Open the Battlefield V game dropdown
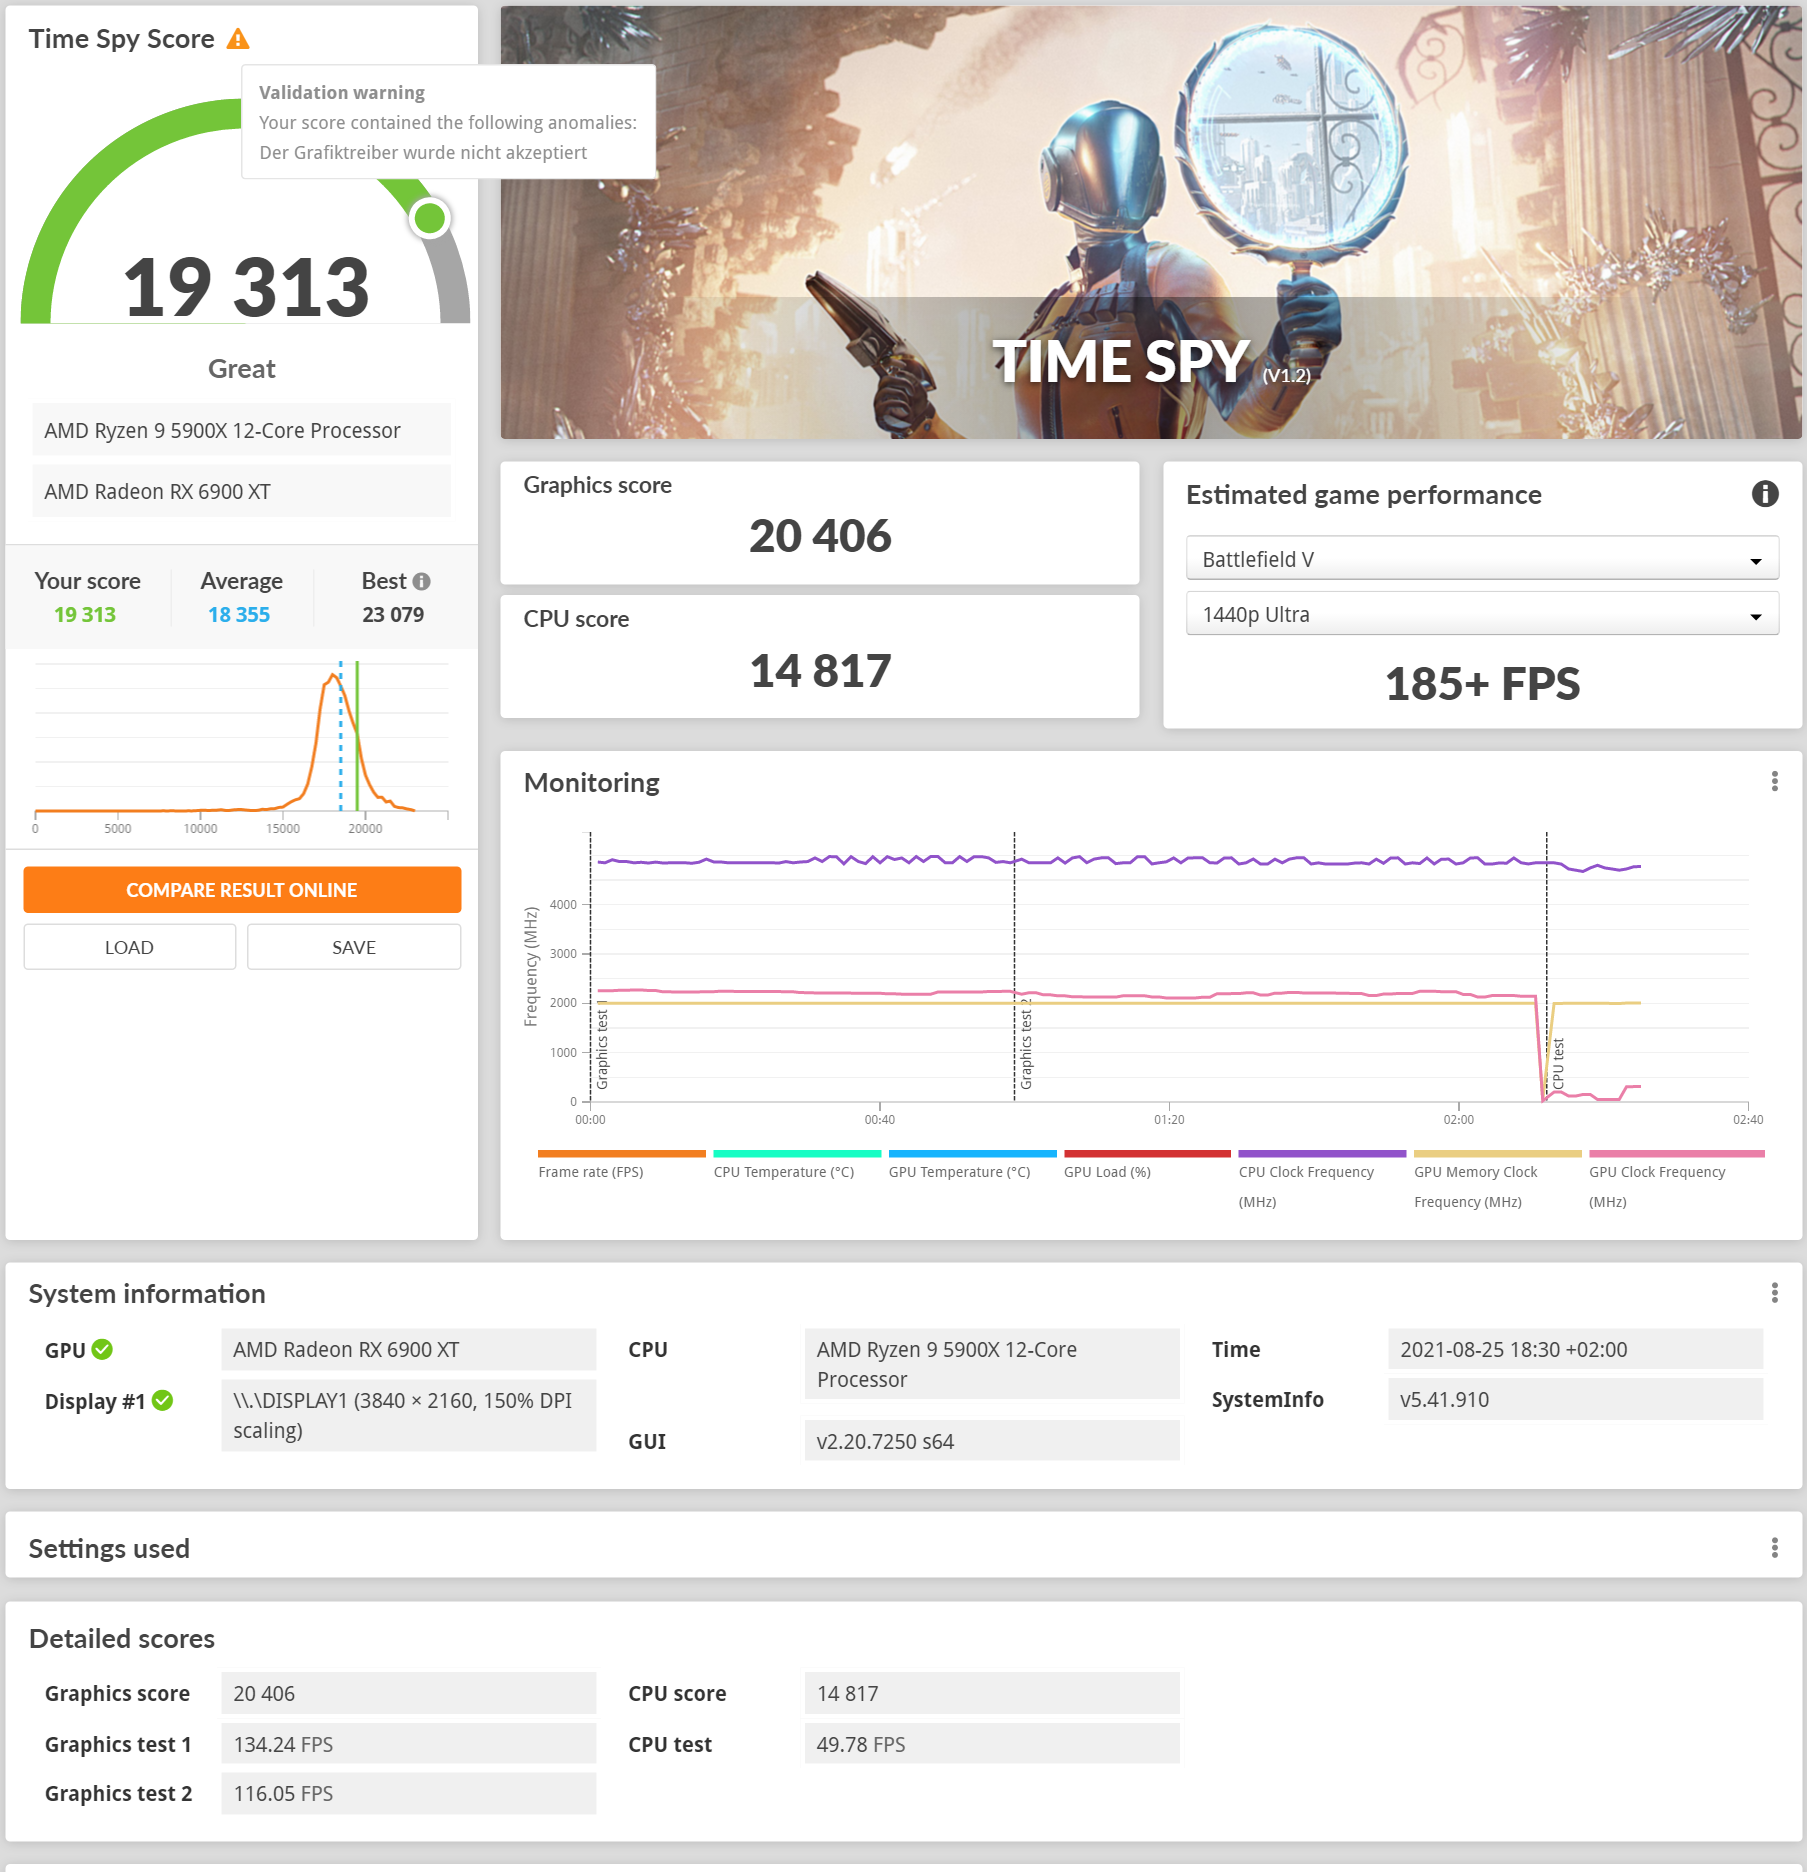 tap(1482, 559)
